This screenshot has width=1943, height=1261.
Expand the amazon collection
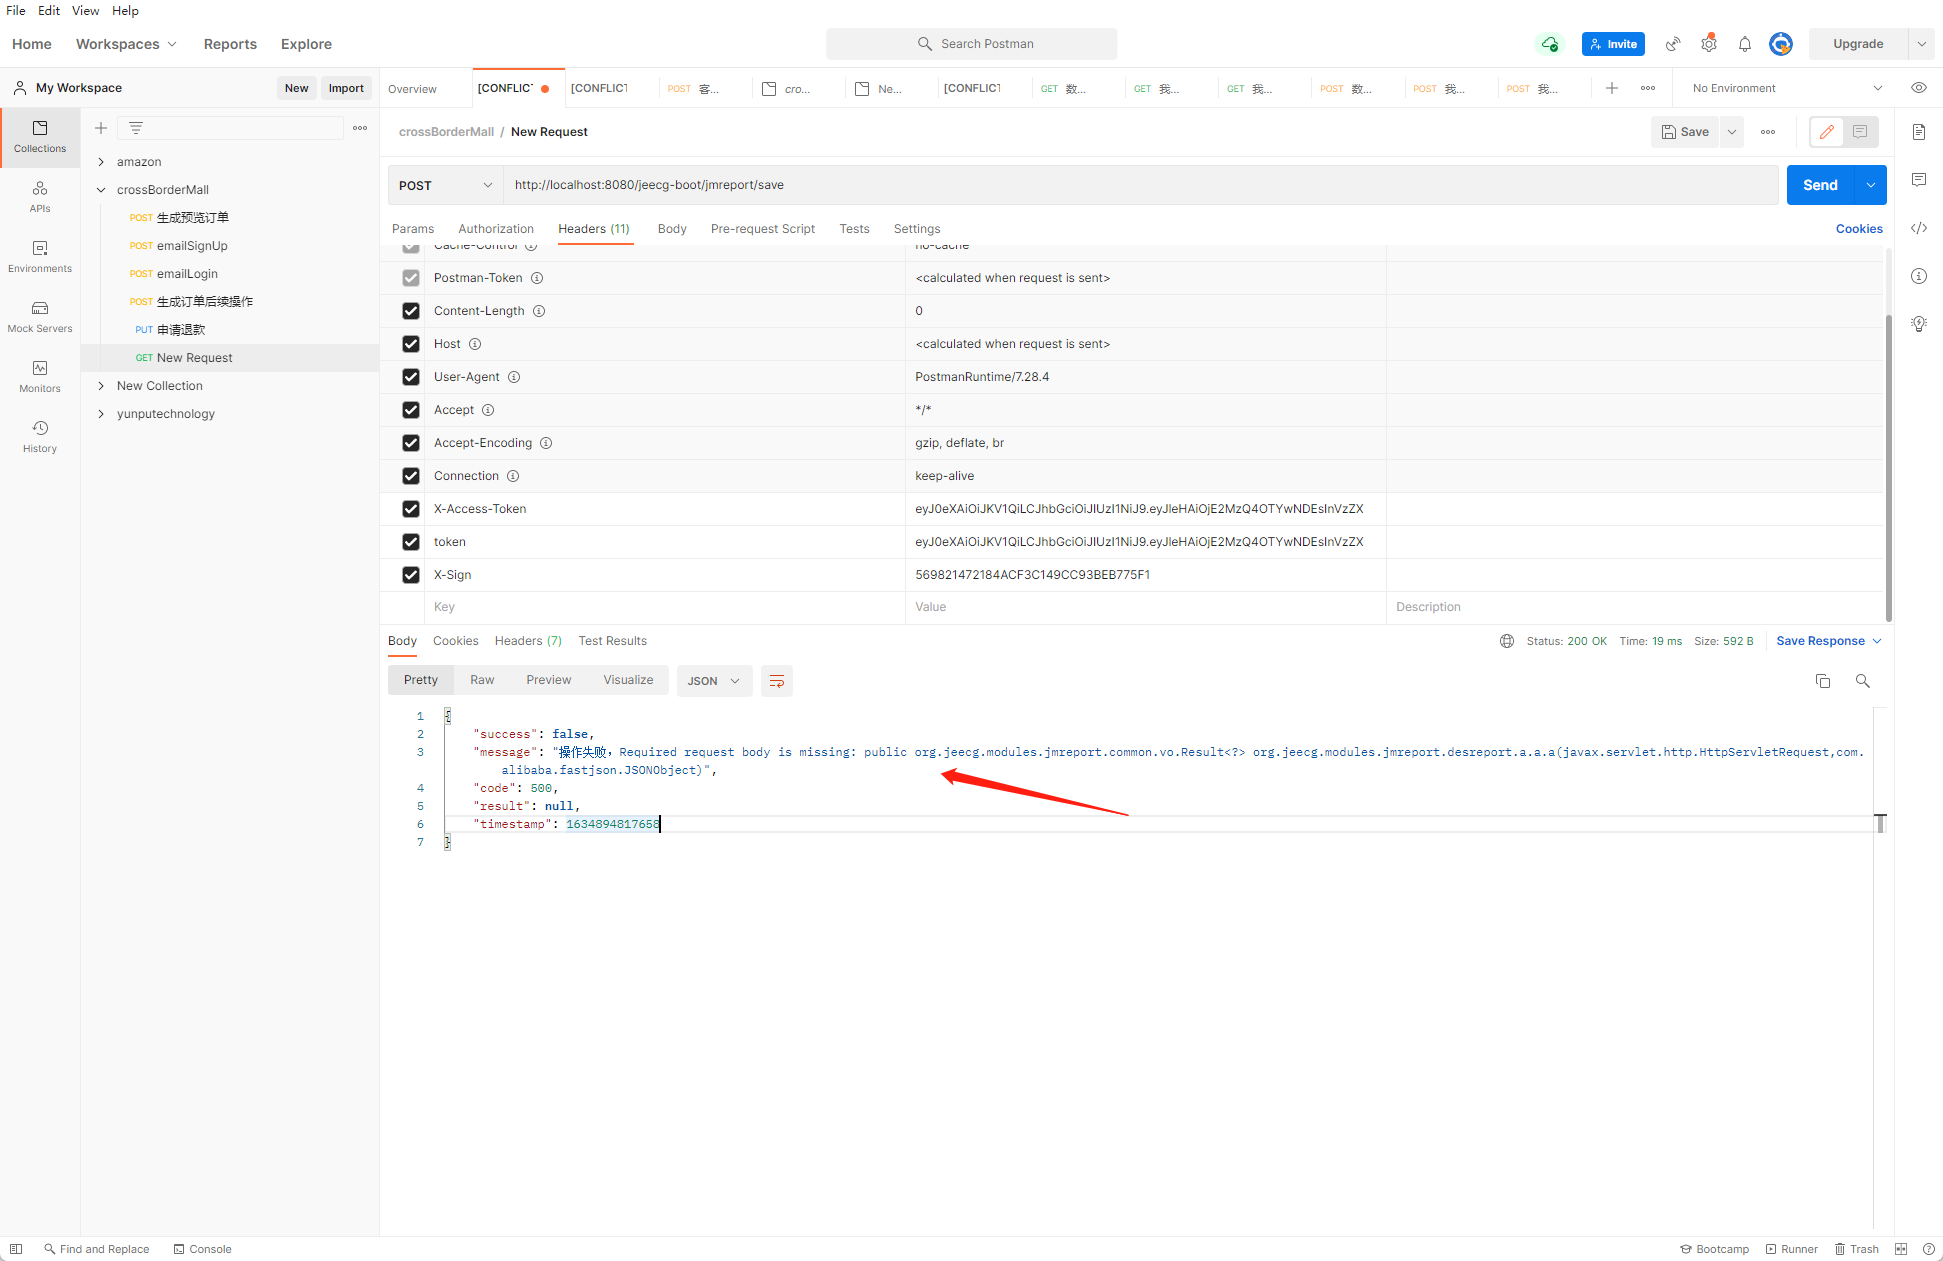tap(101, 162)
